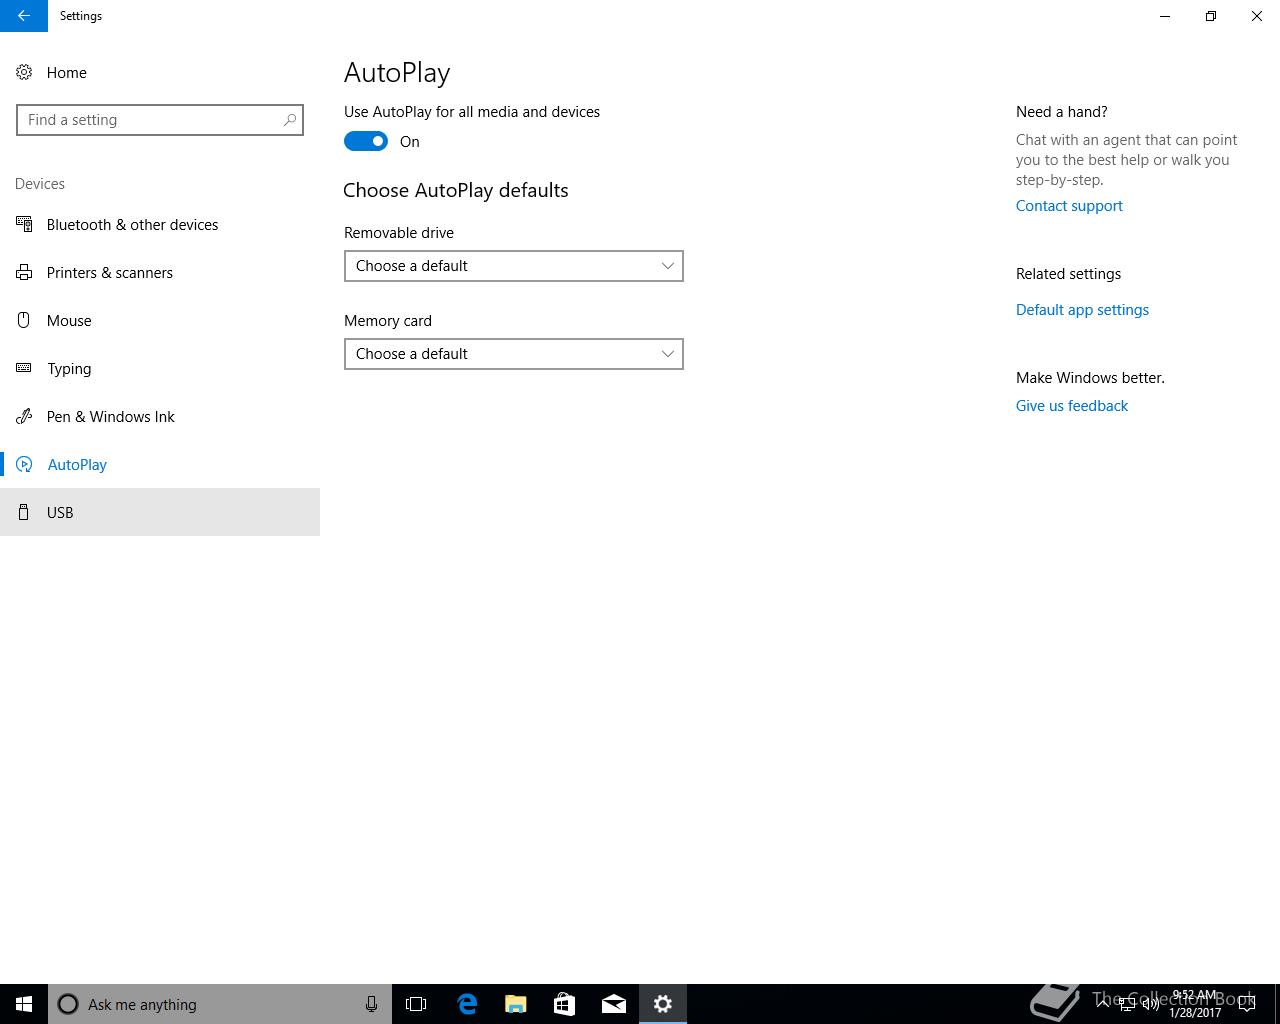
Task: Expand the Removable drive default dropdown
Action: click(514, 266)
